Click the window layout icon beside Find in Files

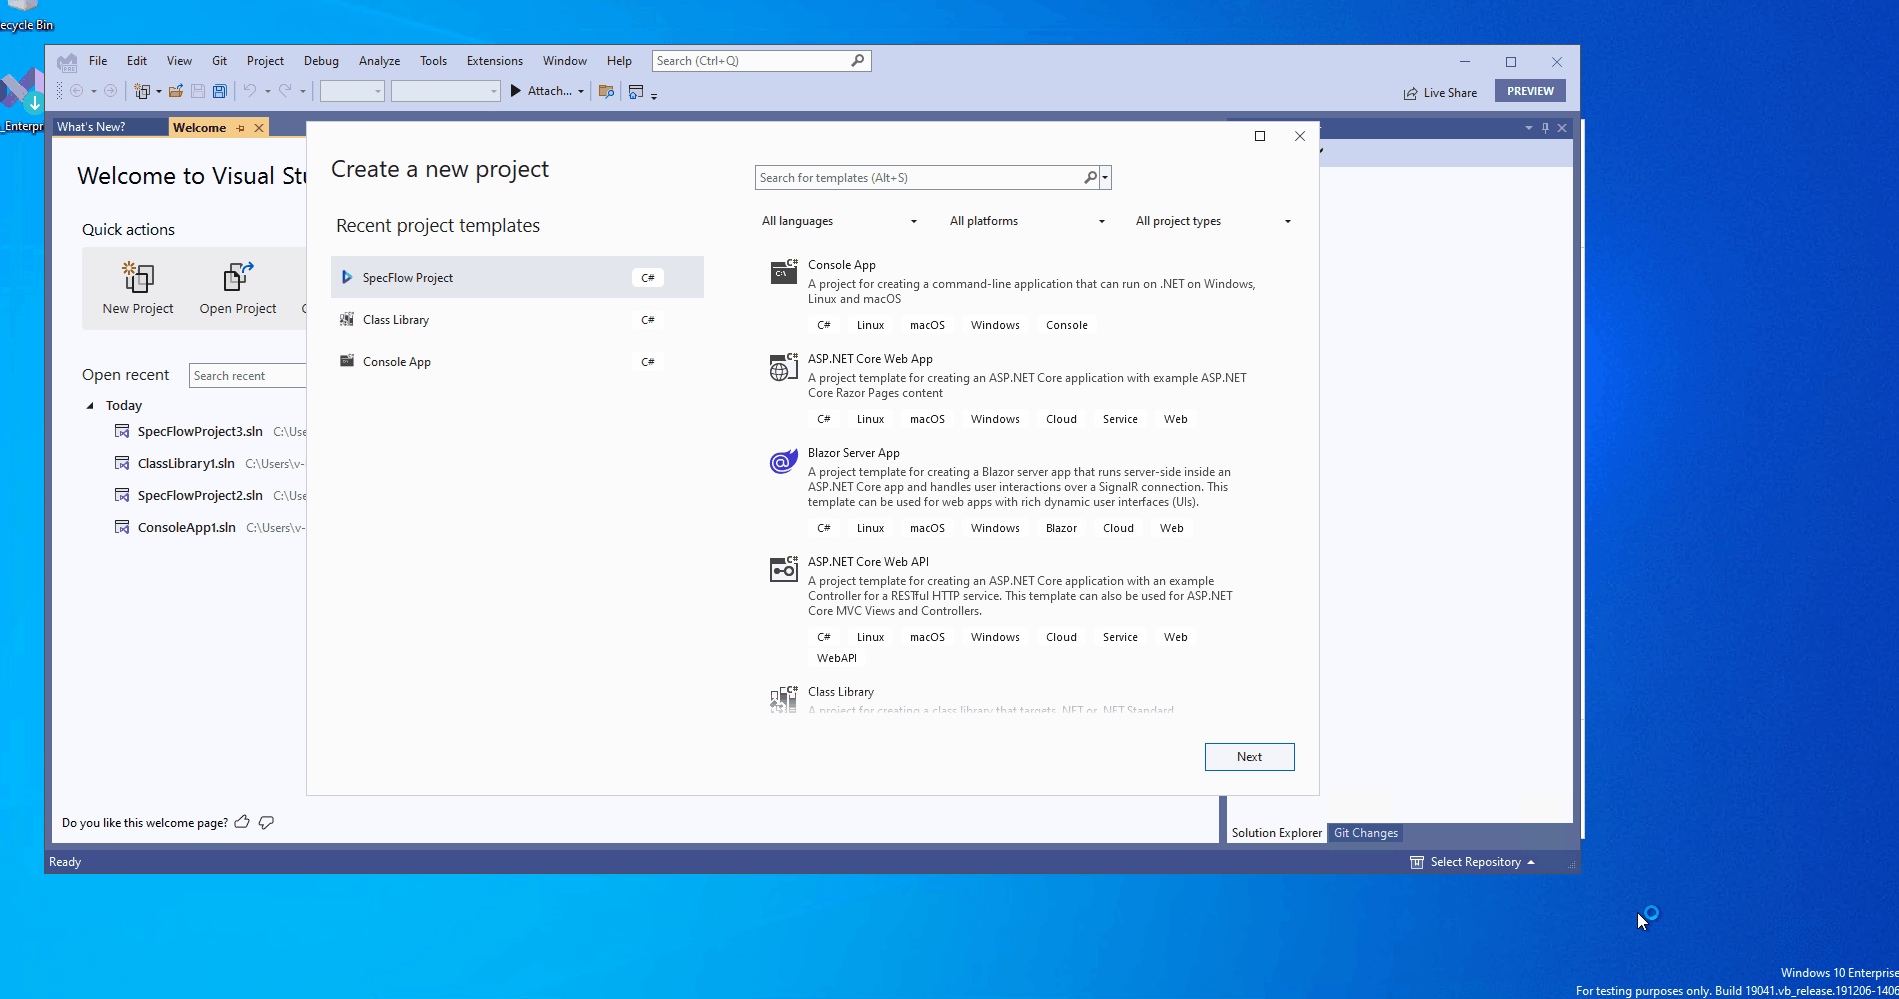(x=636, y=91)
